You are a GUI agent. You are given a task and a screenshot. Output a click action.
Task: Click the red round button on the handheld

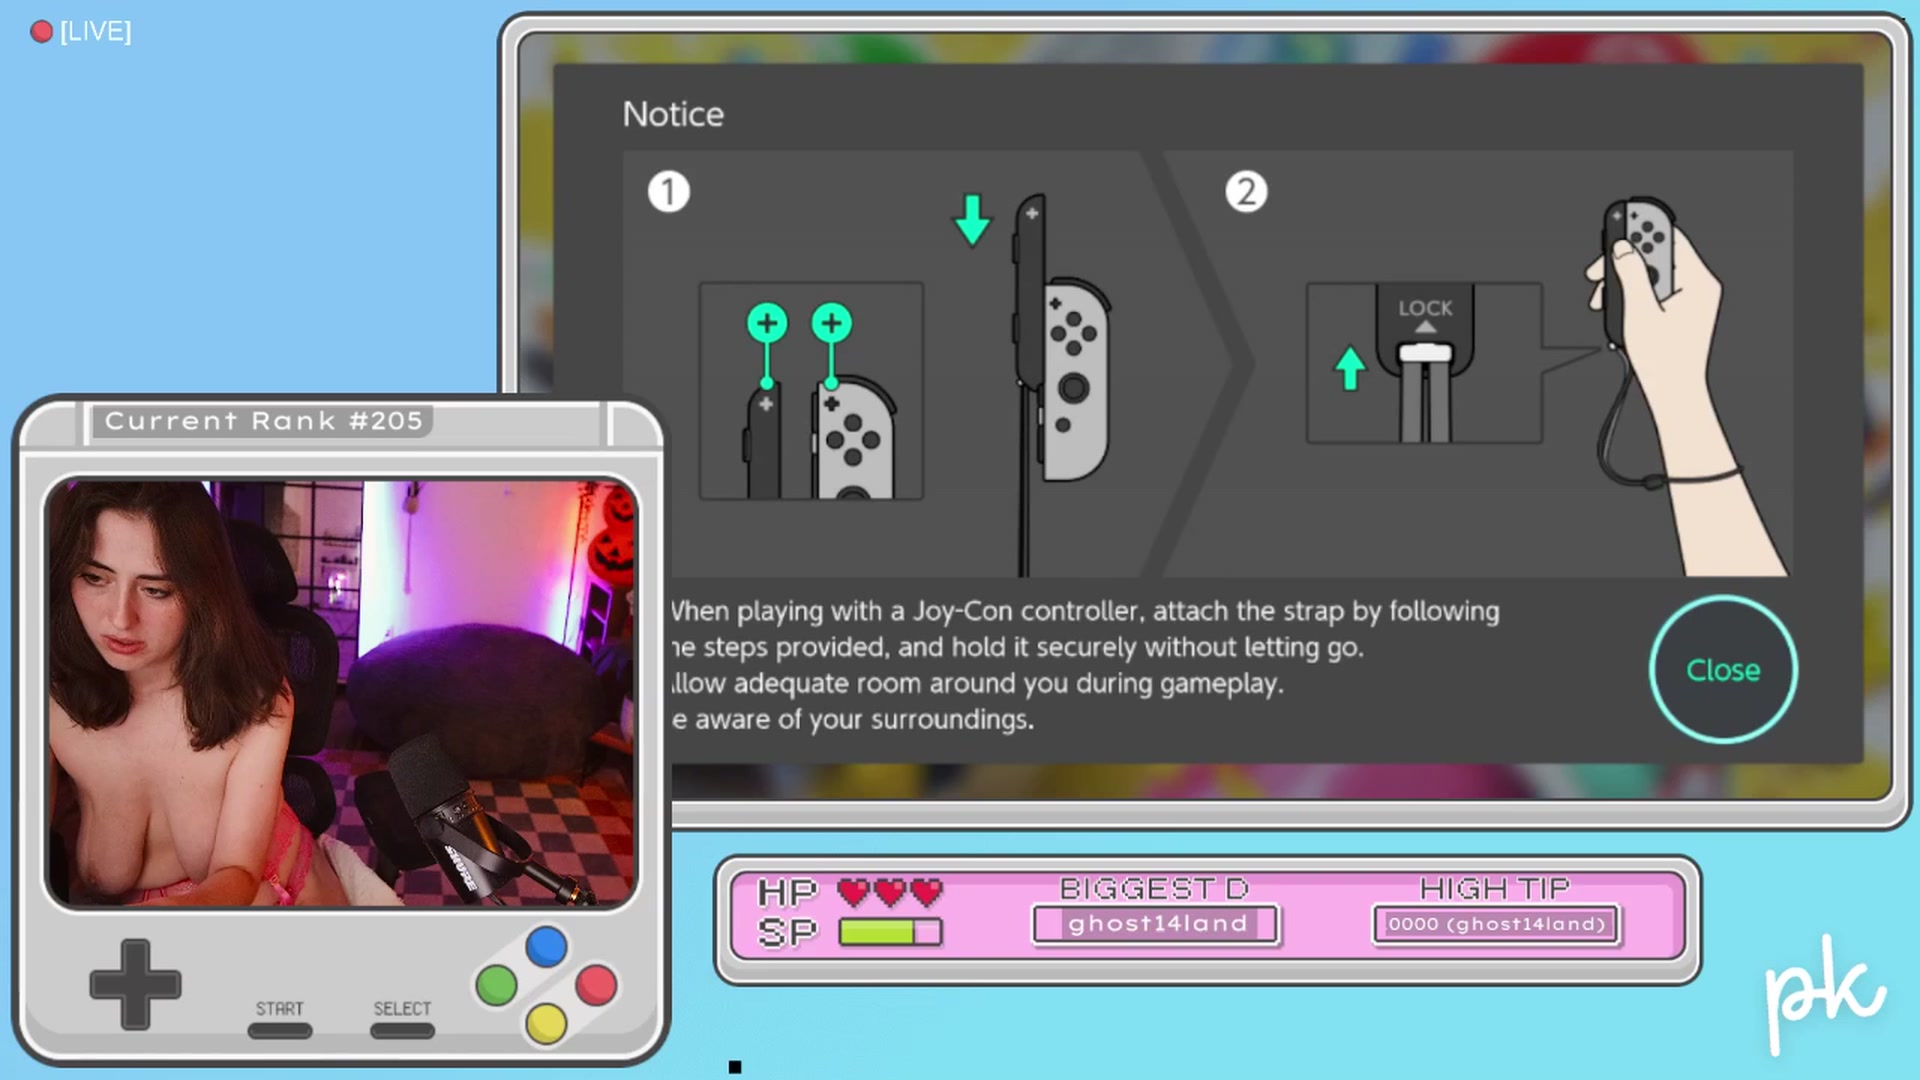[597, 985]
